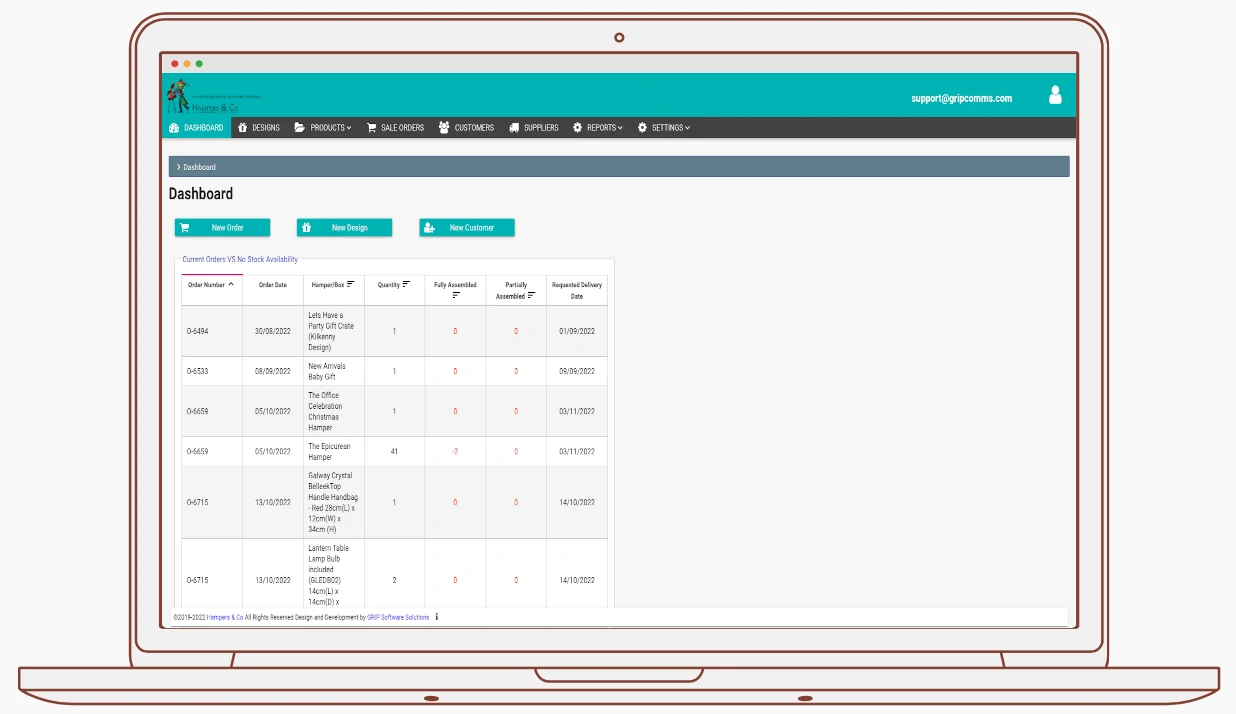Click the Sale Orders cart icon in the navbar
Image resolution: width=1236 pixels, height=714 pixels.
(x=372, y=128)
